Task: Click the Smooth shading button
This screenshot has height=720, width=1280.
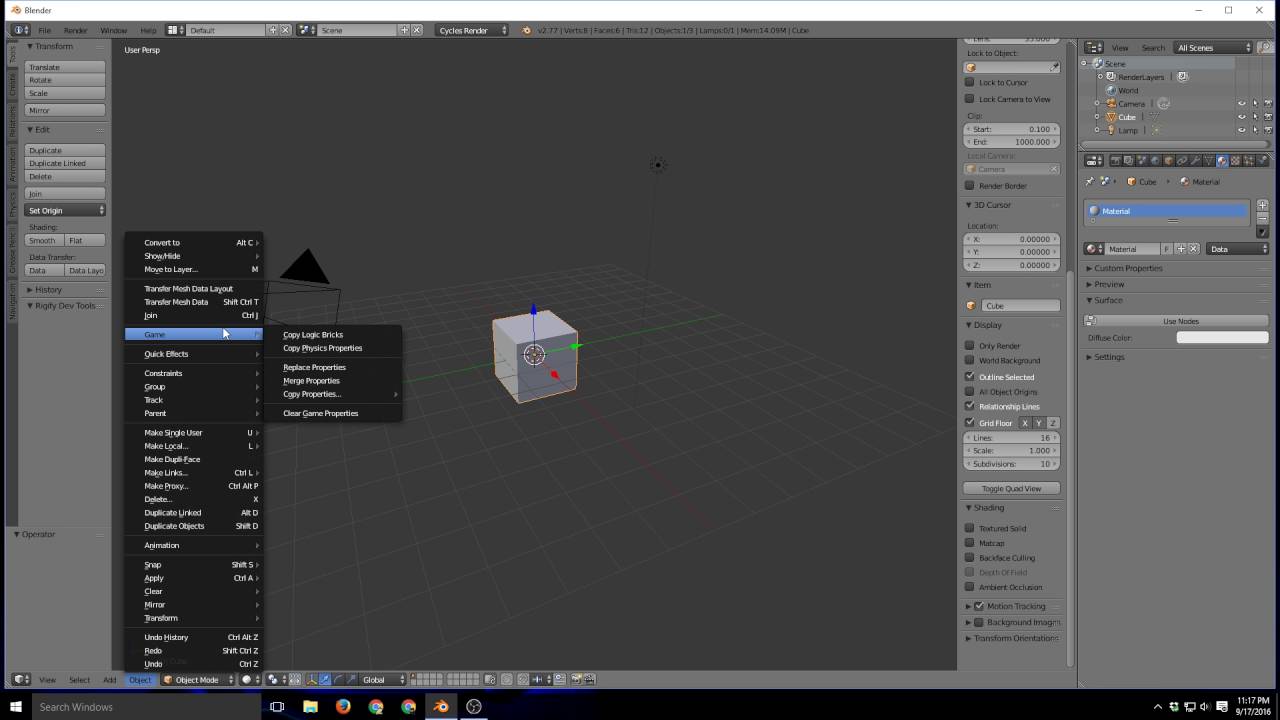Action: tap(44, 241)
